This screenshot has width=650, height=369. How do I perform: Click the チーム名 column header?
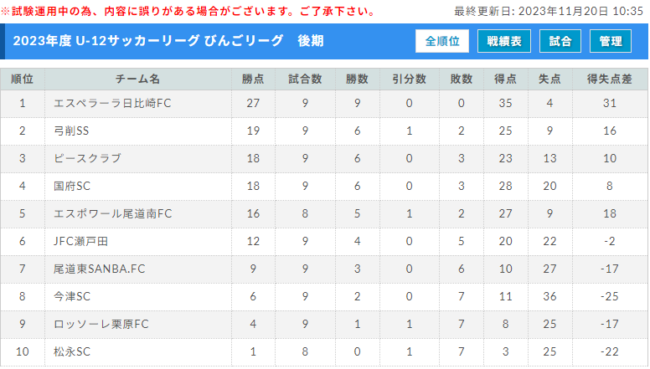click(138, 79)
